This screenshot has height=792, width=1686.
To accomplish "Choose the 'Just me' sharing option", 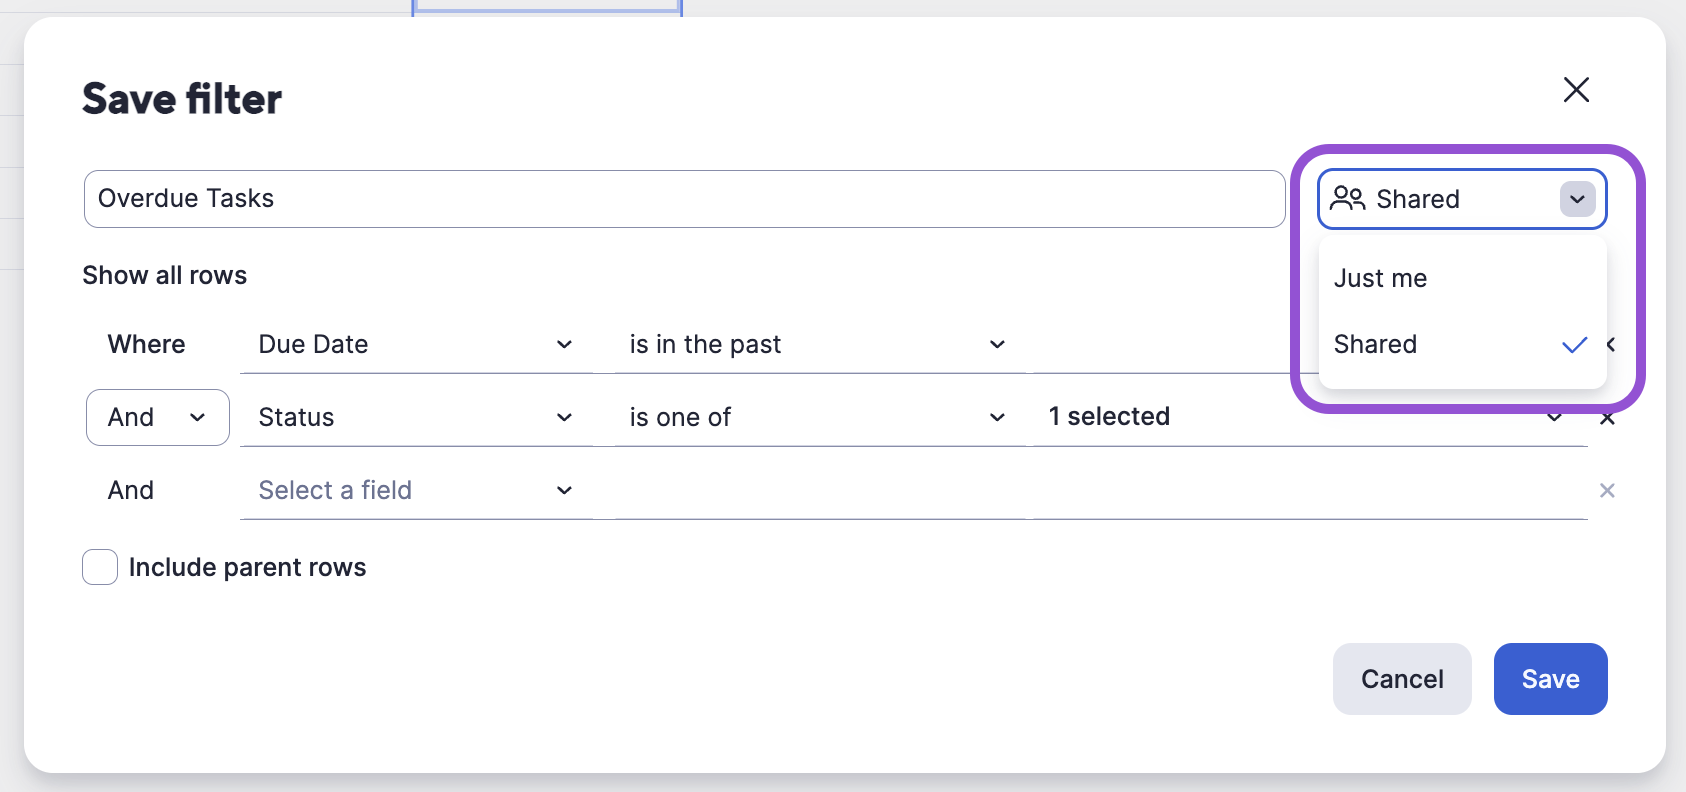I will 1380,278.
